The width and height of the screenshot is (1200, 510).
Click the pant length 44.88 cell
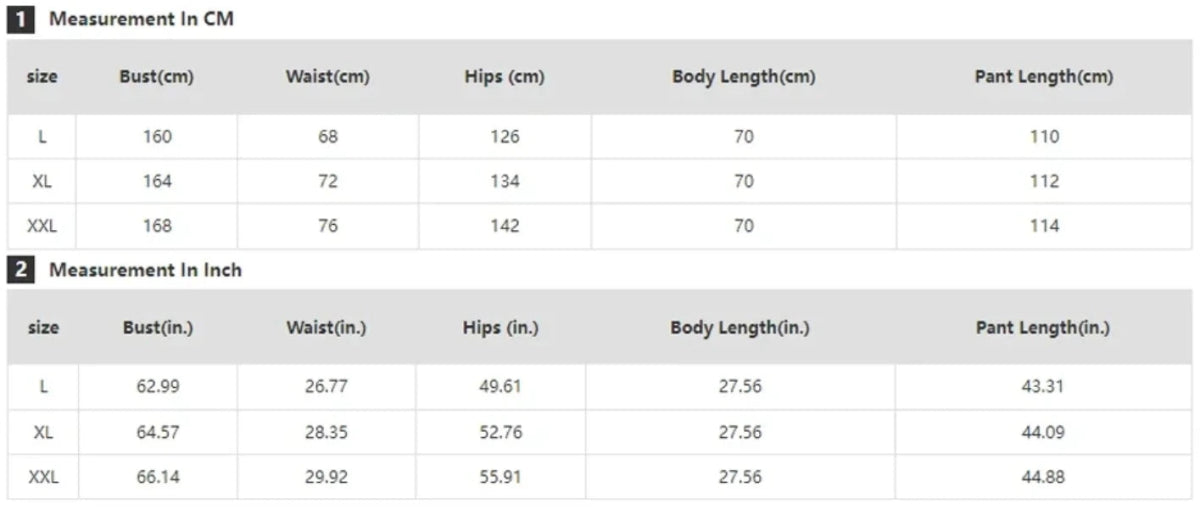(1043, 477)
